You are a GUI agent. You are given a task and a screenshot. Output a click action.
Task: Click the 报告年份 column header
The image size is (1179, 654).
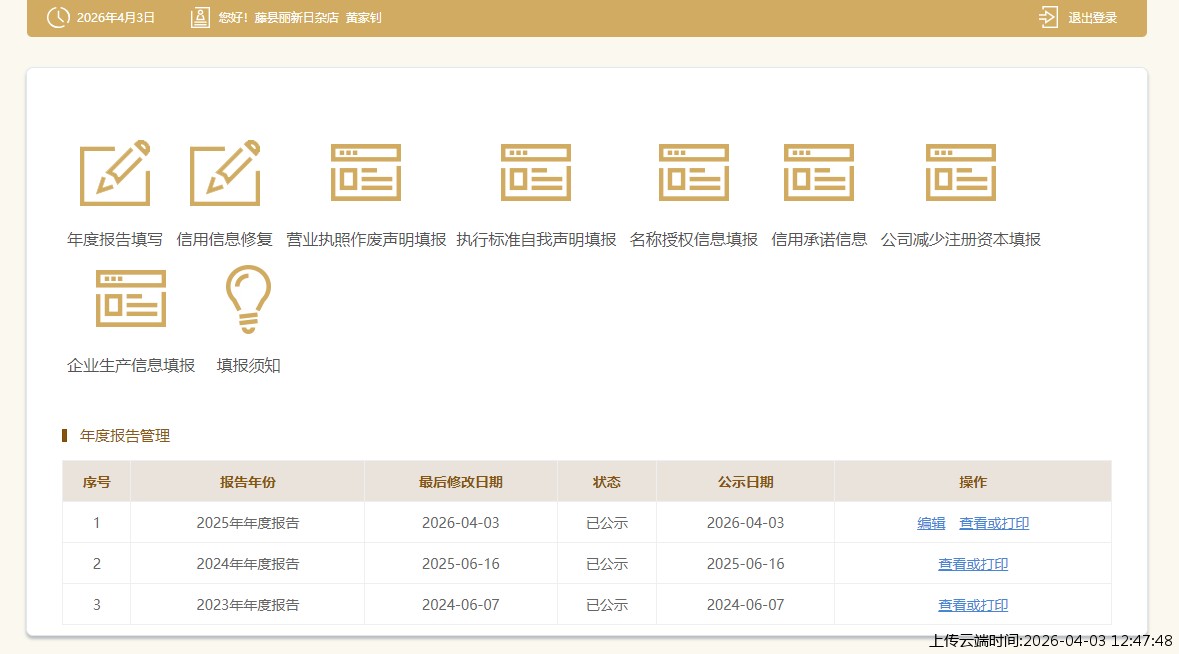[x=247, y=482]
